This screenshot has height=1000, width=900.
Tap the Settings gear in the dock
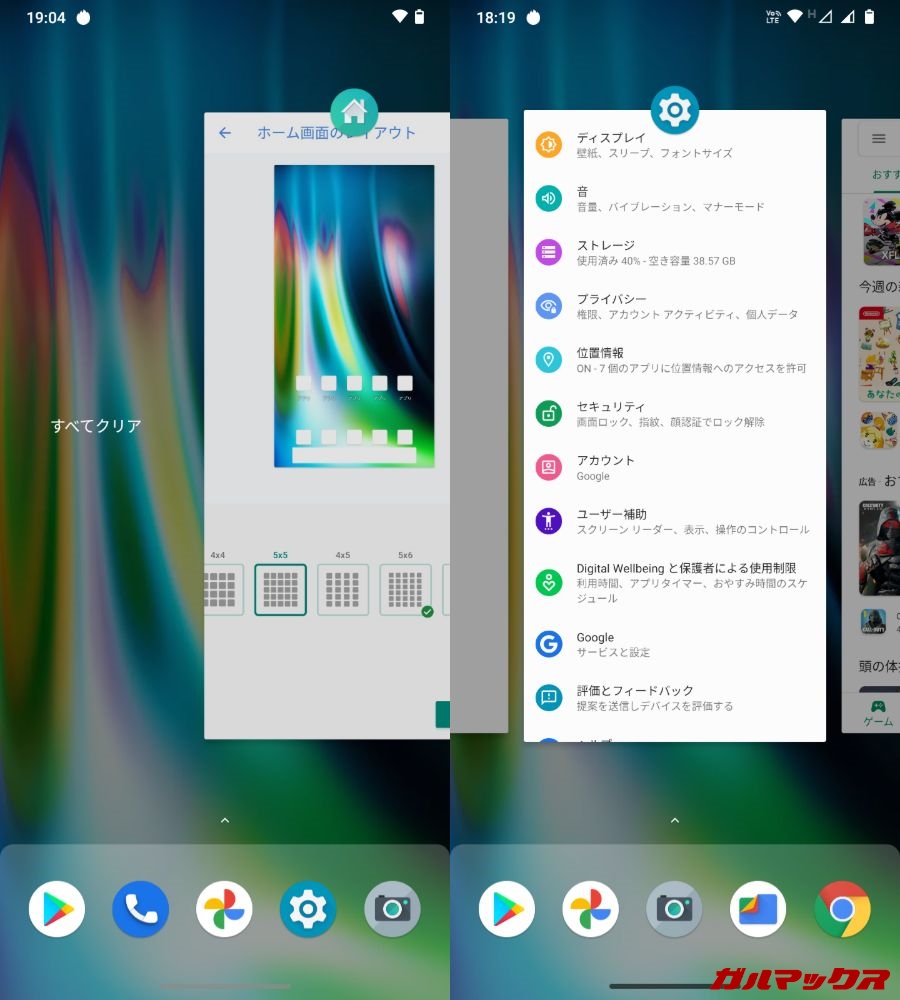point(308,909)
